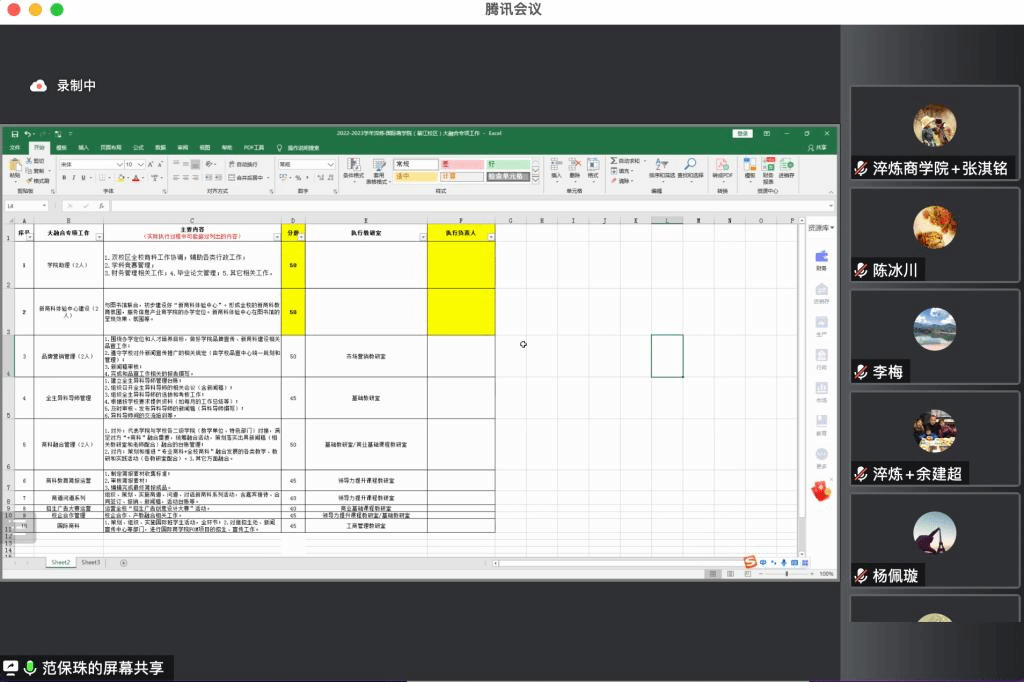The height and width of the screenshot is (682, 1024).
Task: Click the Convert to PDF icon
Action: [722, 166]
